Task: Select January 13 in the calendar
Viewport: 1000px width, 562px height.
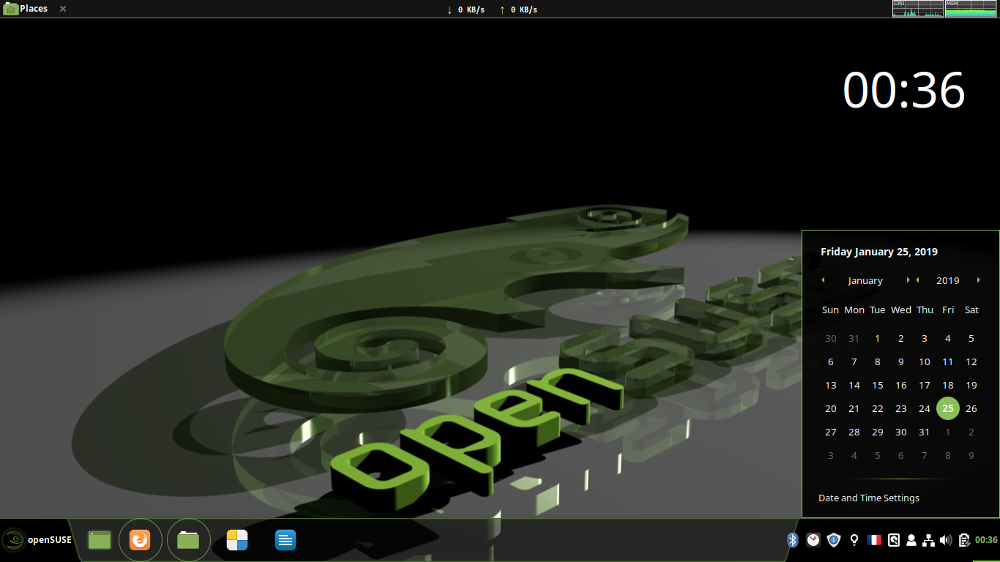Action: click(830, 385)
